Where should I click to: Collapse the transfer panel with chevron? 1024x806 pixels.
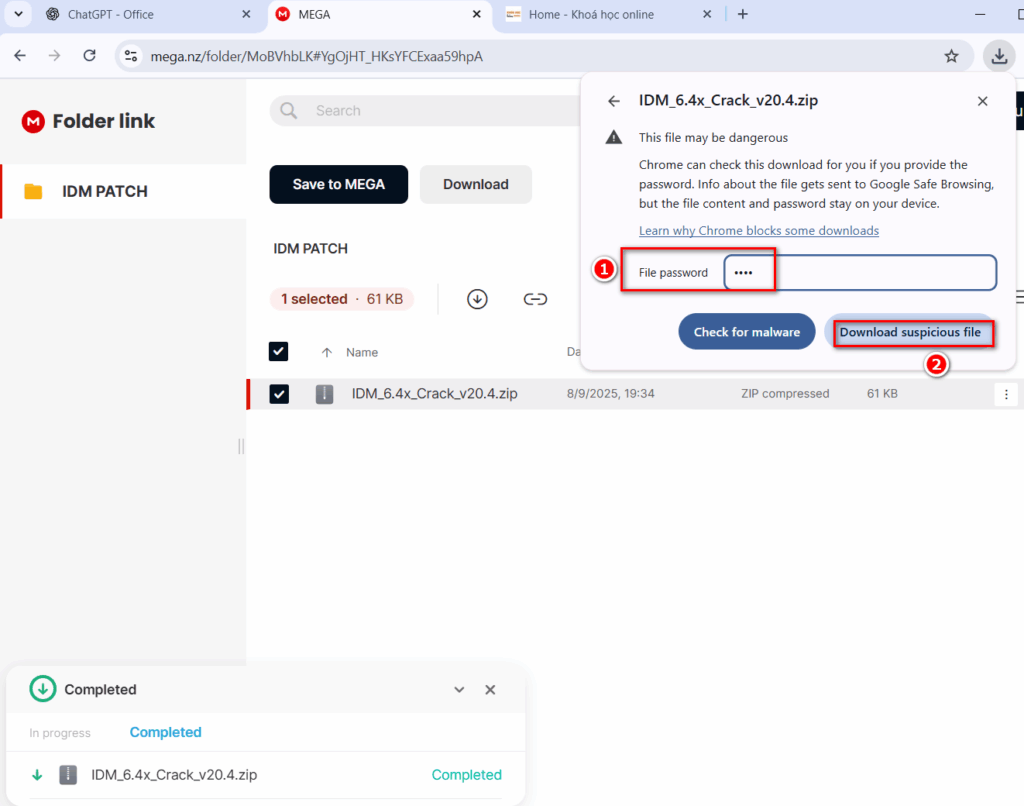click(x=459, y=690)
